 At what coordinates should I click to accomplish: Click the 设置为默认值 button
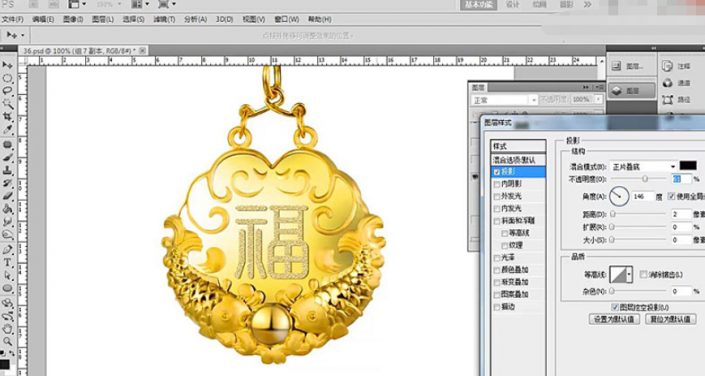tap(614, 319)
